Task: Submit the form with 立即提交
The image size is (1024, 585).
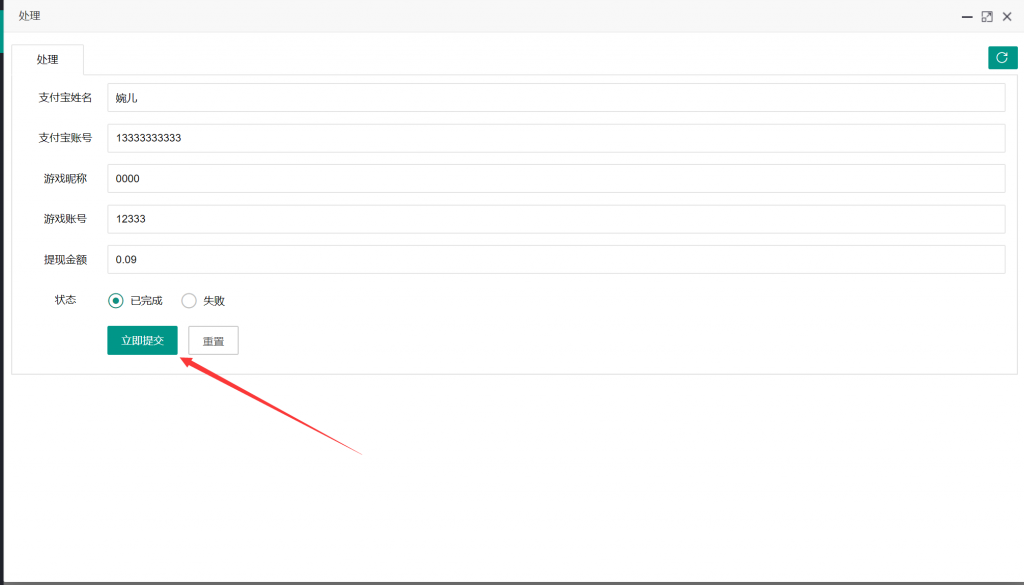Action: click(142, 340)
